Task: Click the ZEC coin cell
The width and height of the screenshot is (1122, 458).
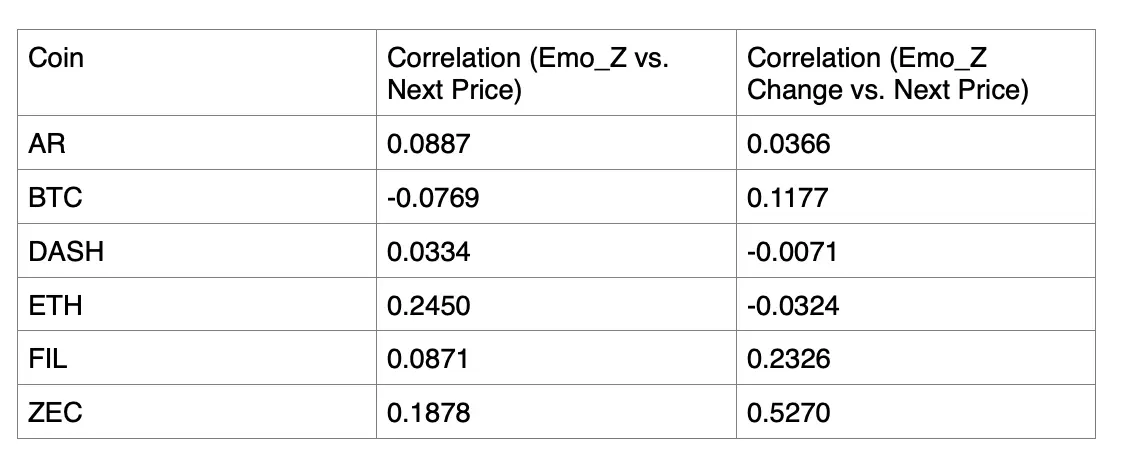Action: 55,411
